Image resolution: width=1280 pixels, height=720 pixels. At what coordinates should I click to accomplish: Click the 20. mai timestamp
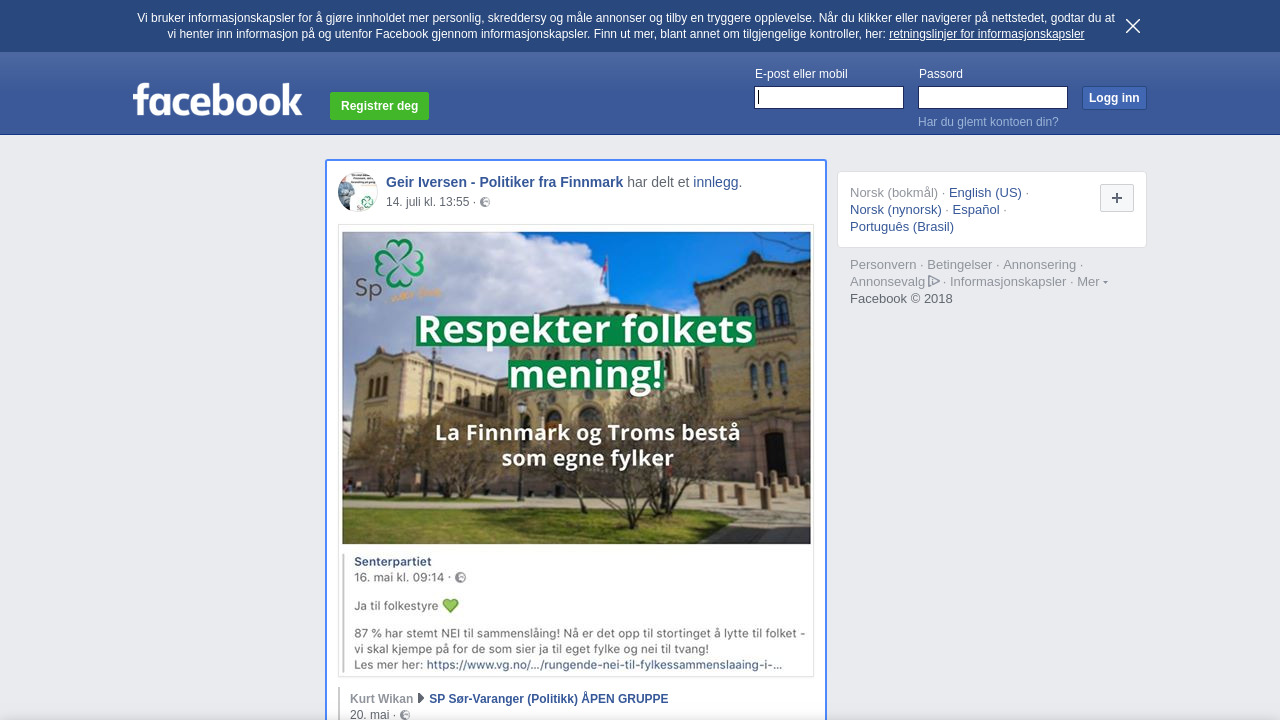click(x=370, y=715)
